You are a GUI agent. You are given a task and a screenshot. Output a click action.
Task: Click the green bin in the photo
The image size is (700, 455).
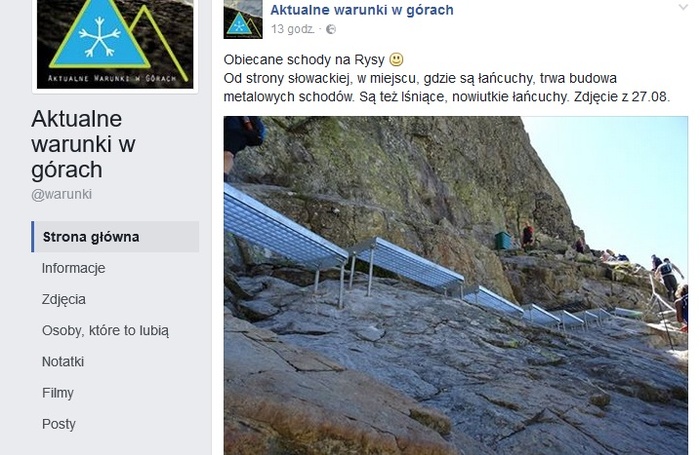coord(503,240)
